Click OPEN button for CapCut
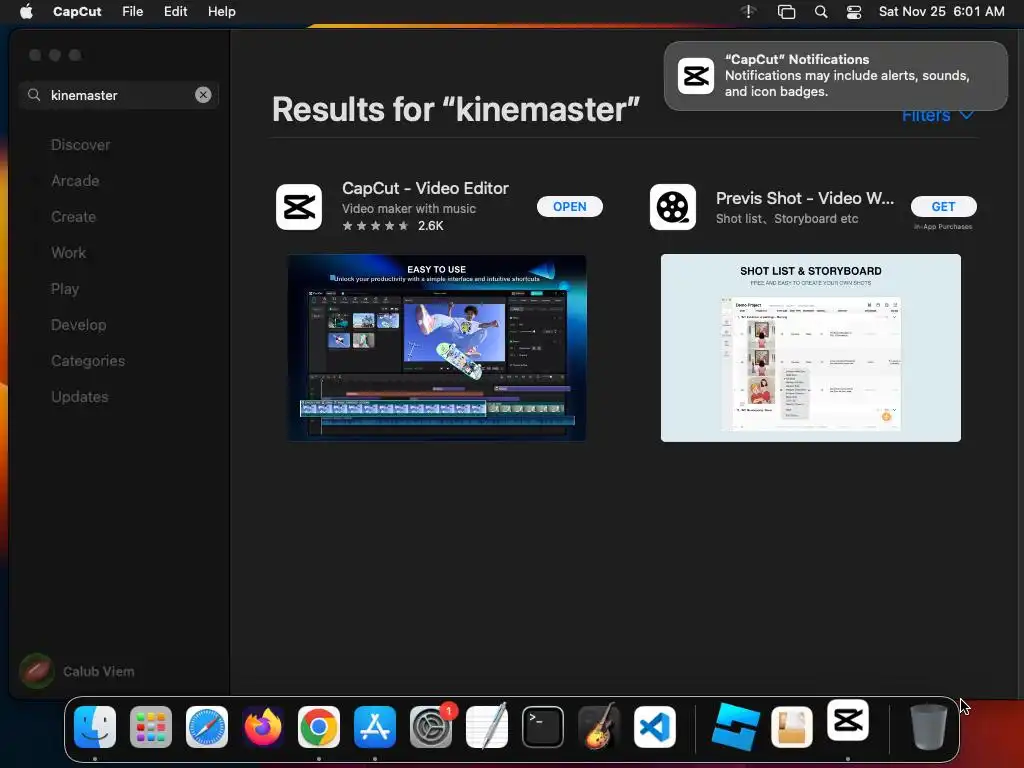The height and width of the screenshot is (768, 1024). [569, 206]
